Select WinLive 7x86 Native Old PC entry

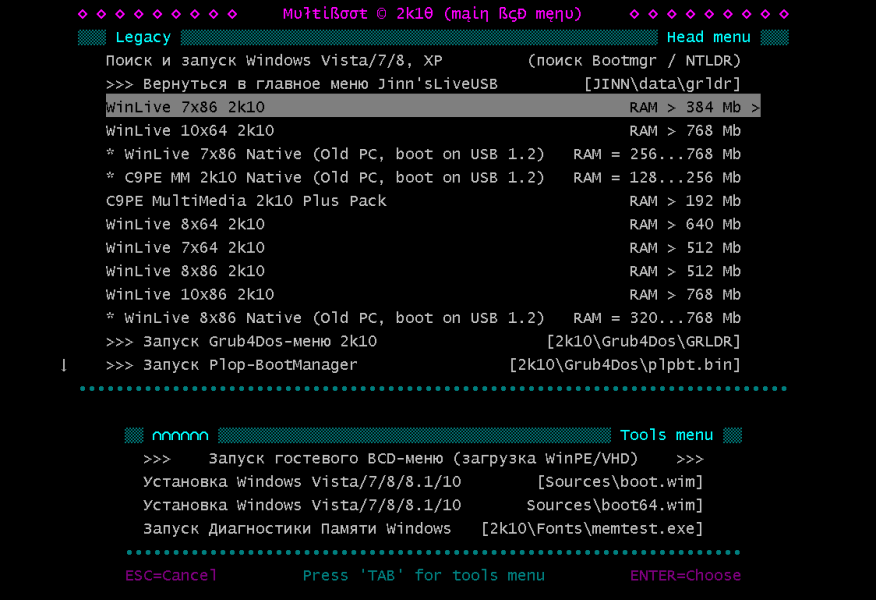(x=325, y=154)
